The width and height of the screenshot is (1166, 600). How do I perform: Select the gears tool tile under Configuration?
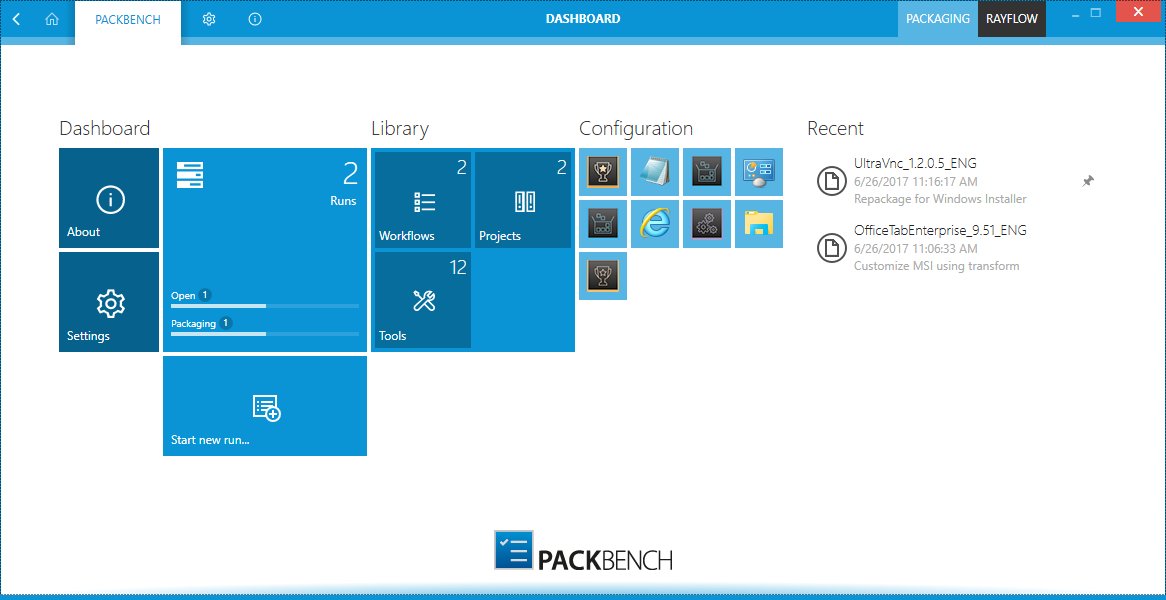tap(707, 224)
